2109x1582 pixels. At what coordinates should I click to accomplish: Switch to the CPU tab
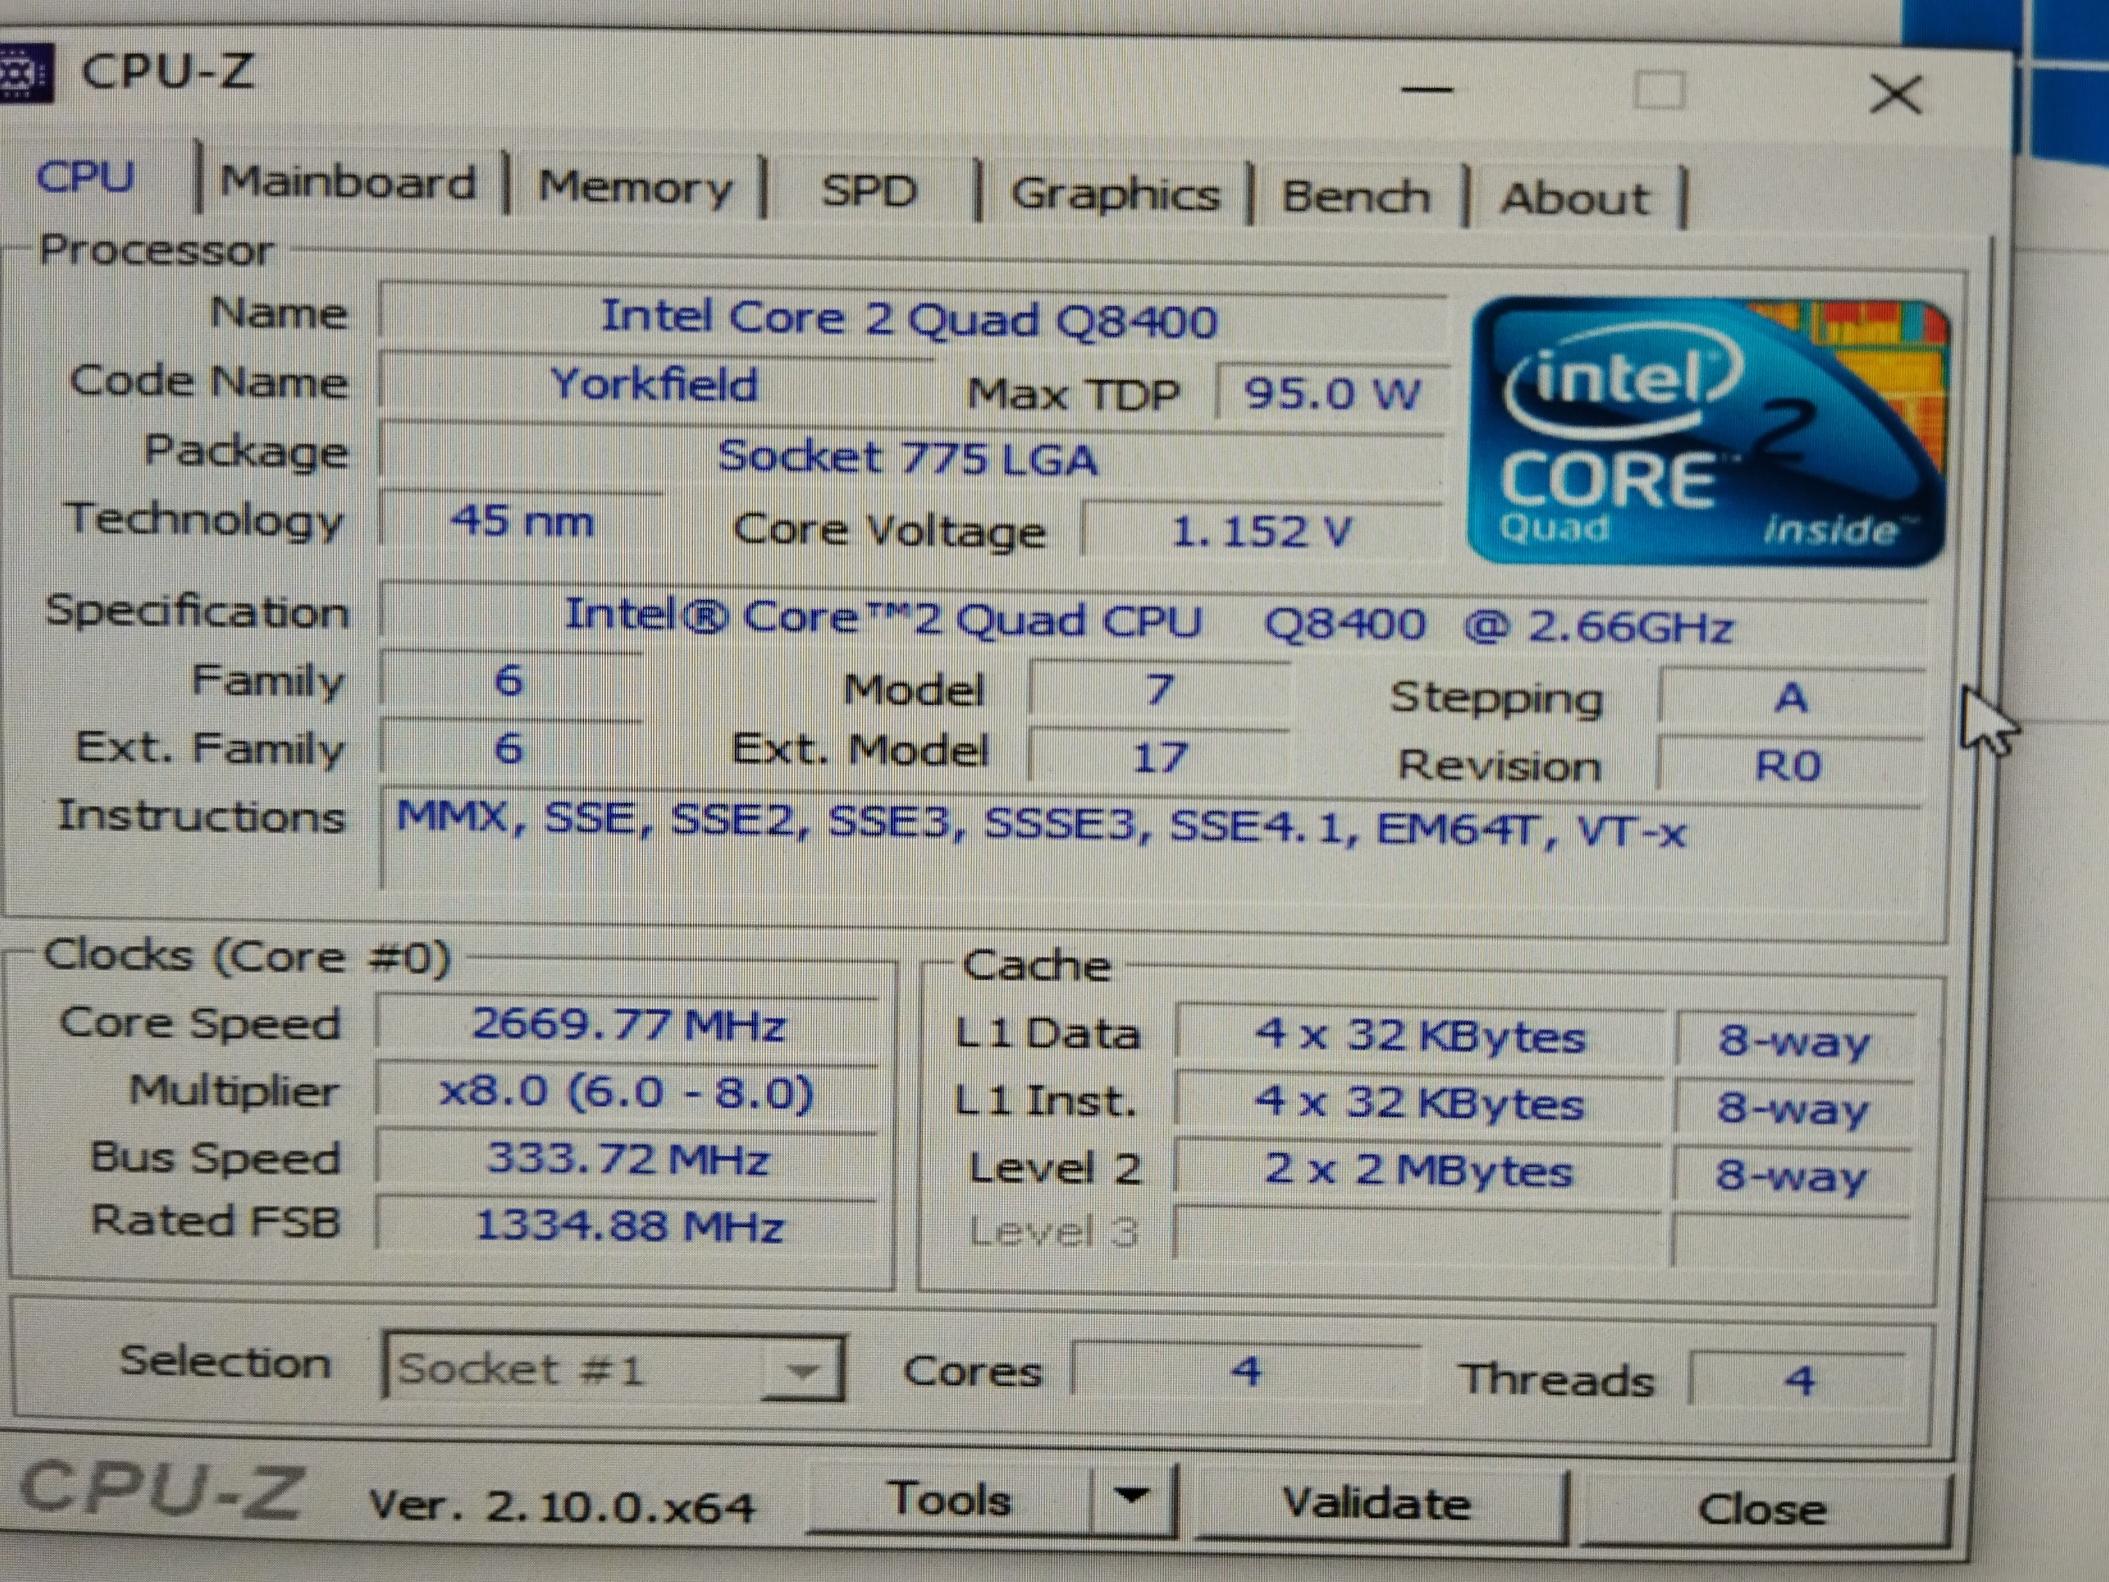pyautogui.click(x=86, y=177)
